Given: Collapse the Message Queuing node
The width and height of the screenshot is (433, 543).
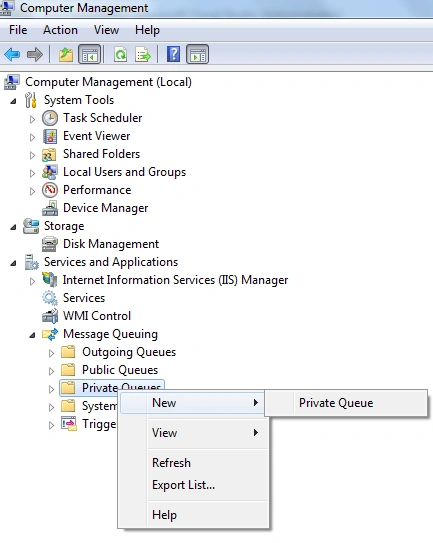Looking at the screenshot, I should coord(32,335).
